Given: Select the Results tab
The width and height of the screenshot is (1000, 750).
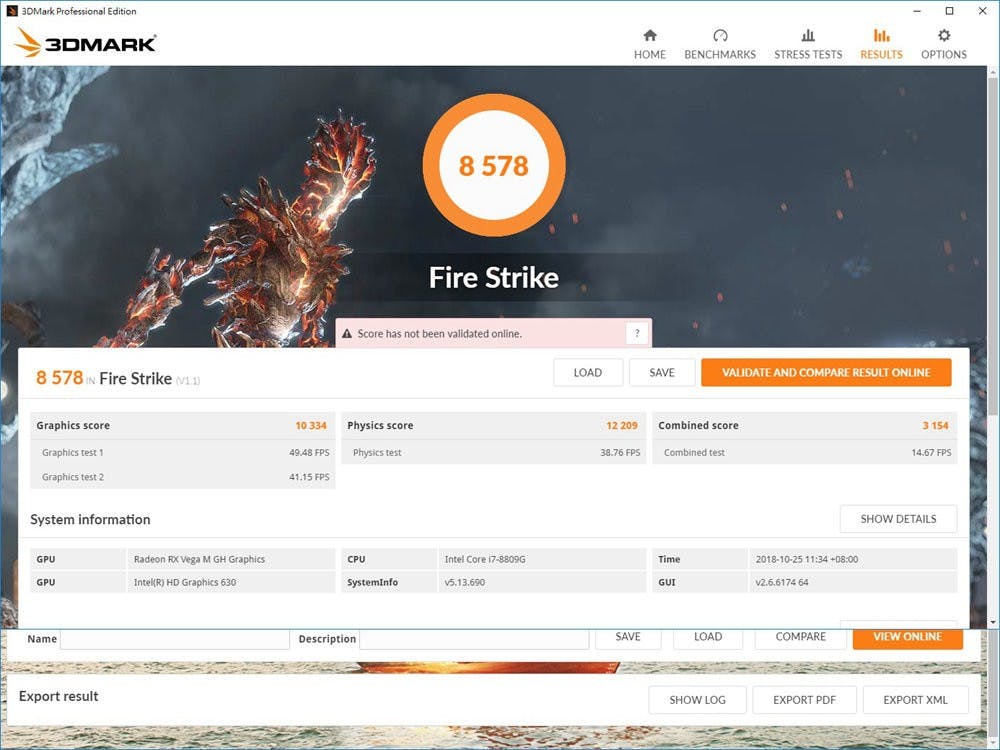Looking at the screenshot, I should click(x=881, y=44).
